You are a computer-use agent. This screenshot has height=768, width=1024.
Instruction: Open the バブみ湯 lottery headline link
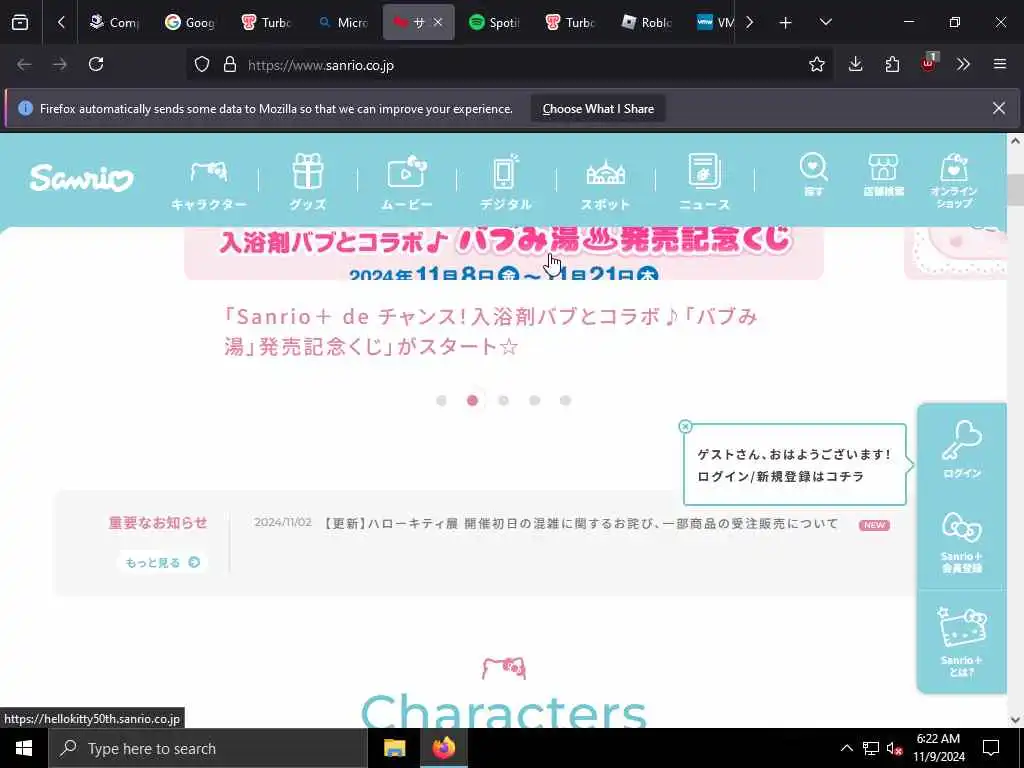pos(490,331)
